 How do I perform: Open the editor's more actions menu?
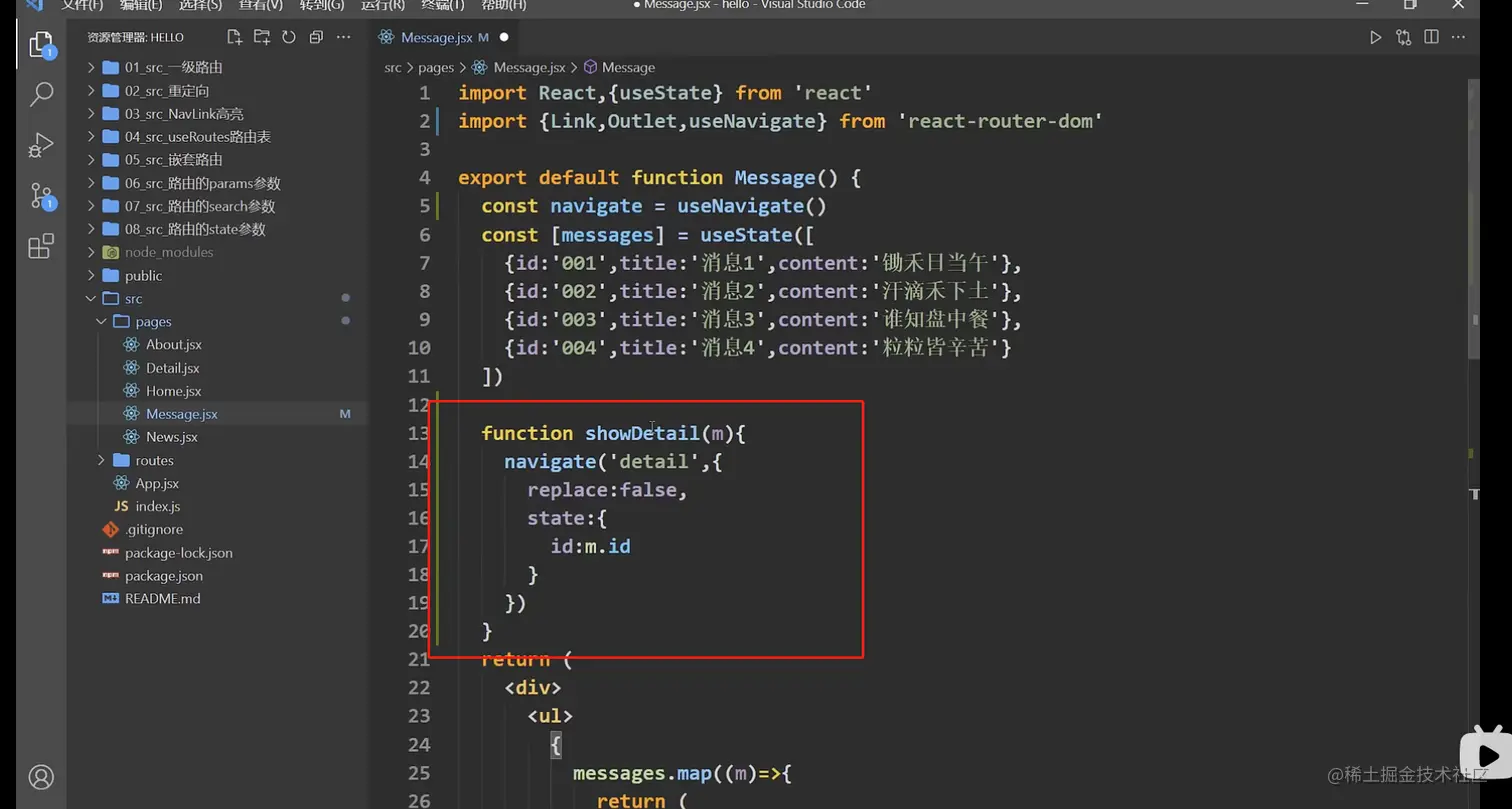point(1459,37)
